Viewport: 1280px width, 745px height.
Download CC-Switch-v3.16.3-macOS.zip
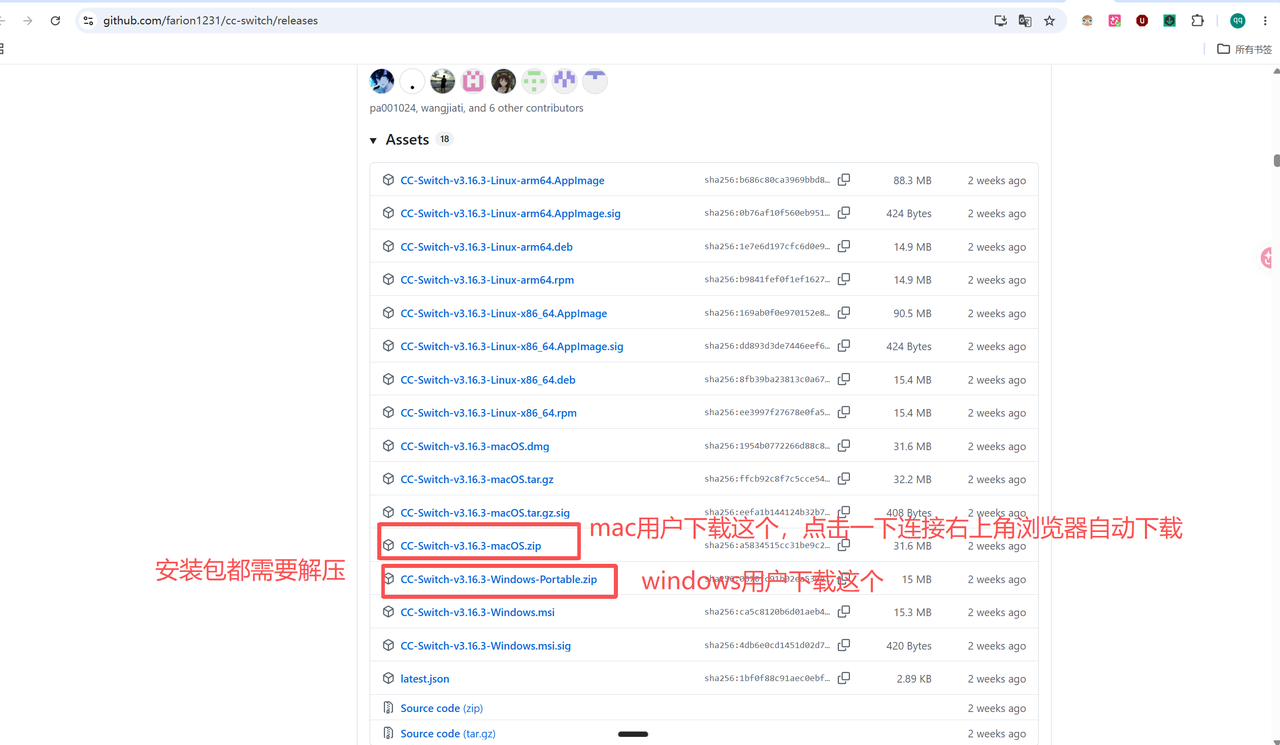coord(470,545)
